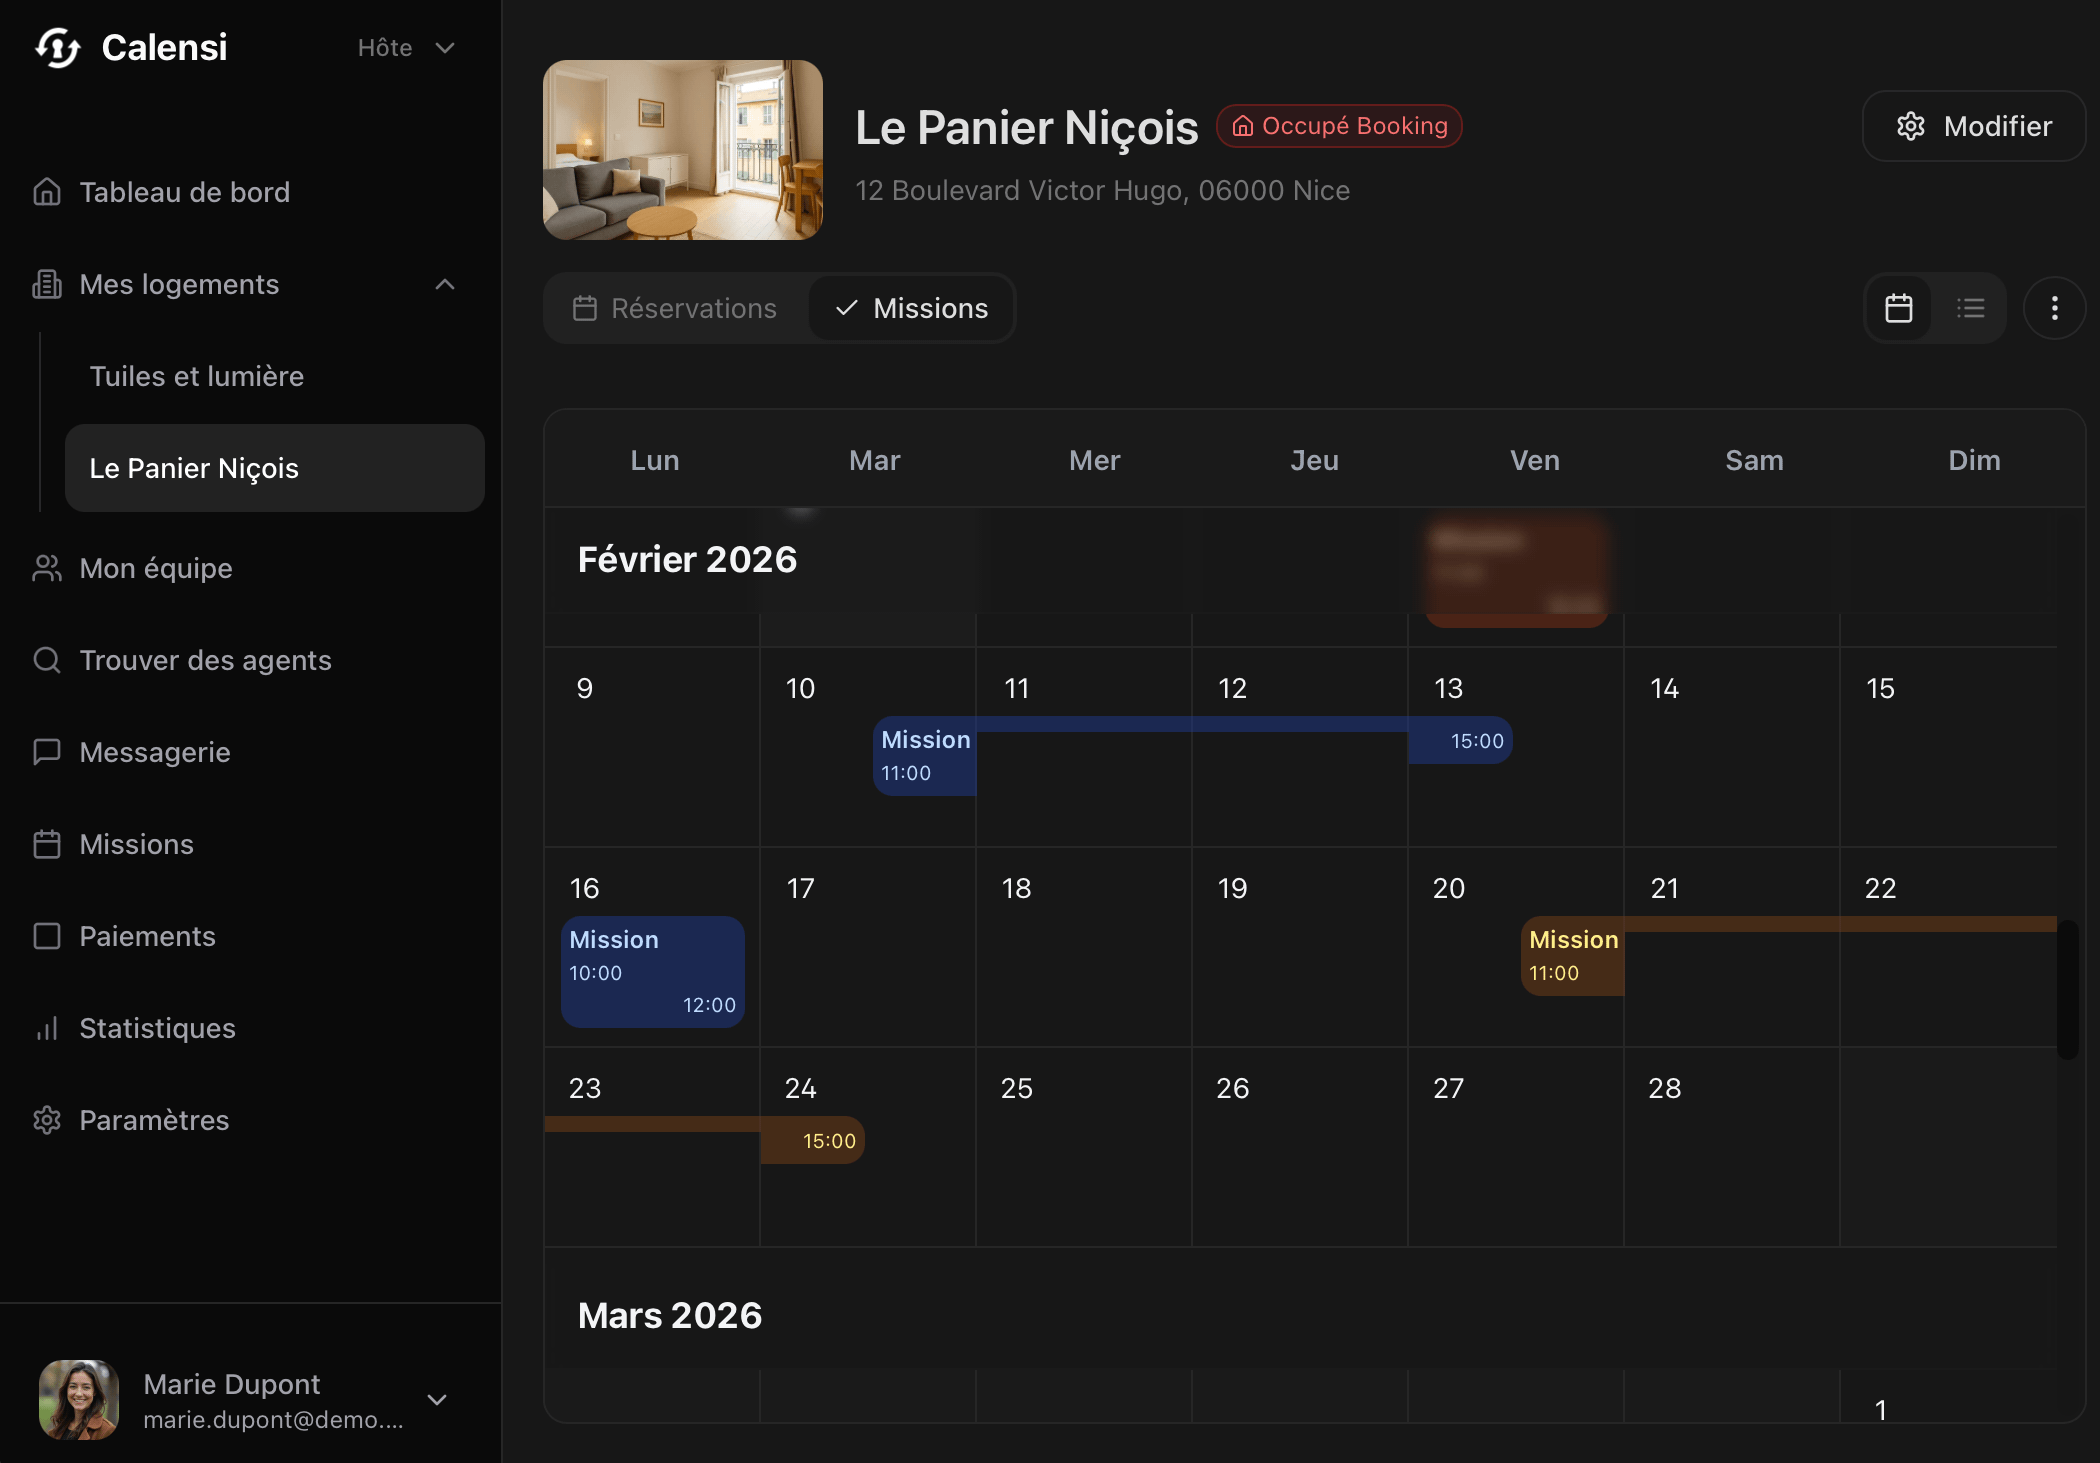
Task: Click Trouver des agents search icon
Action: (x=47, y=660)
